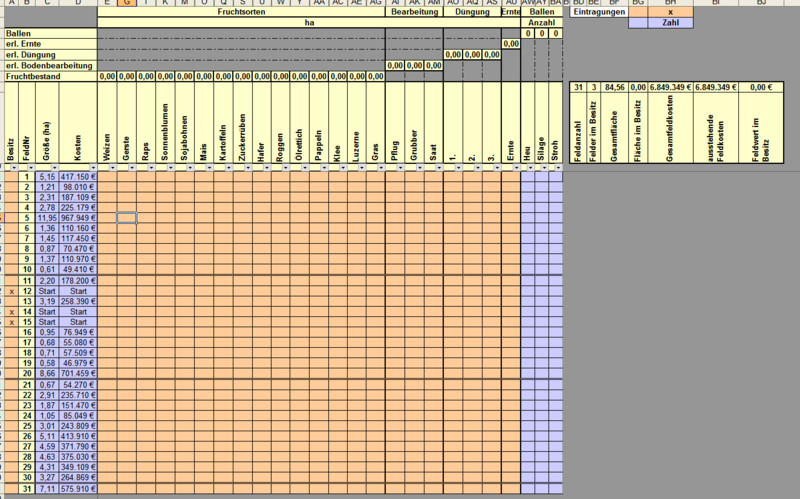Screen dimensions: 800x499
Task: Open the Heu column filter dropdown
Action: click(x=531, y=166)
